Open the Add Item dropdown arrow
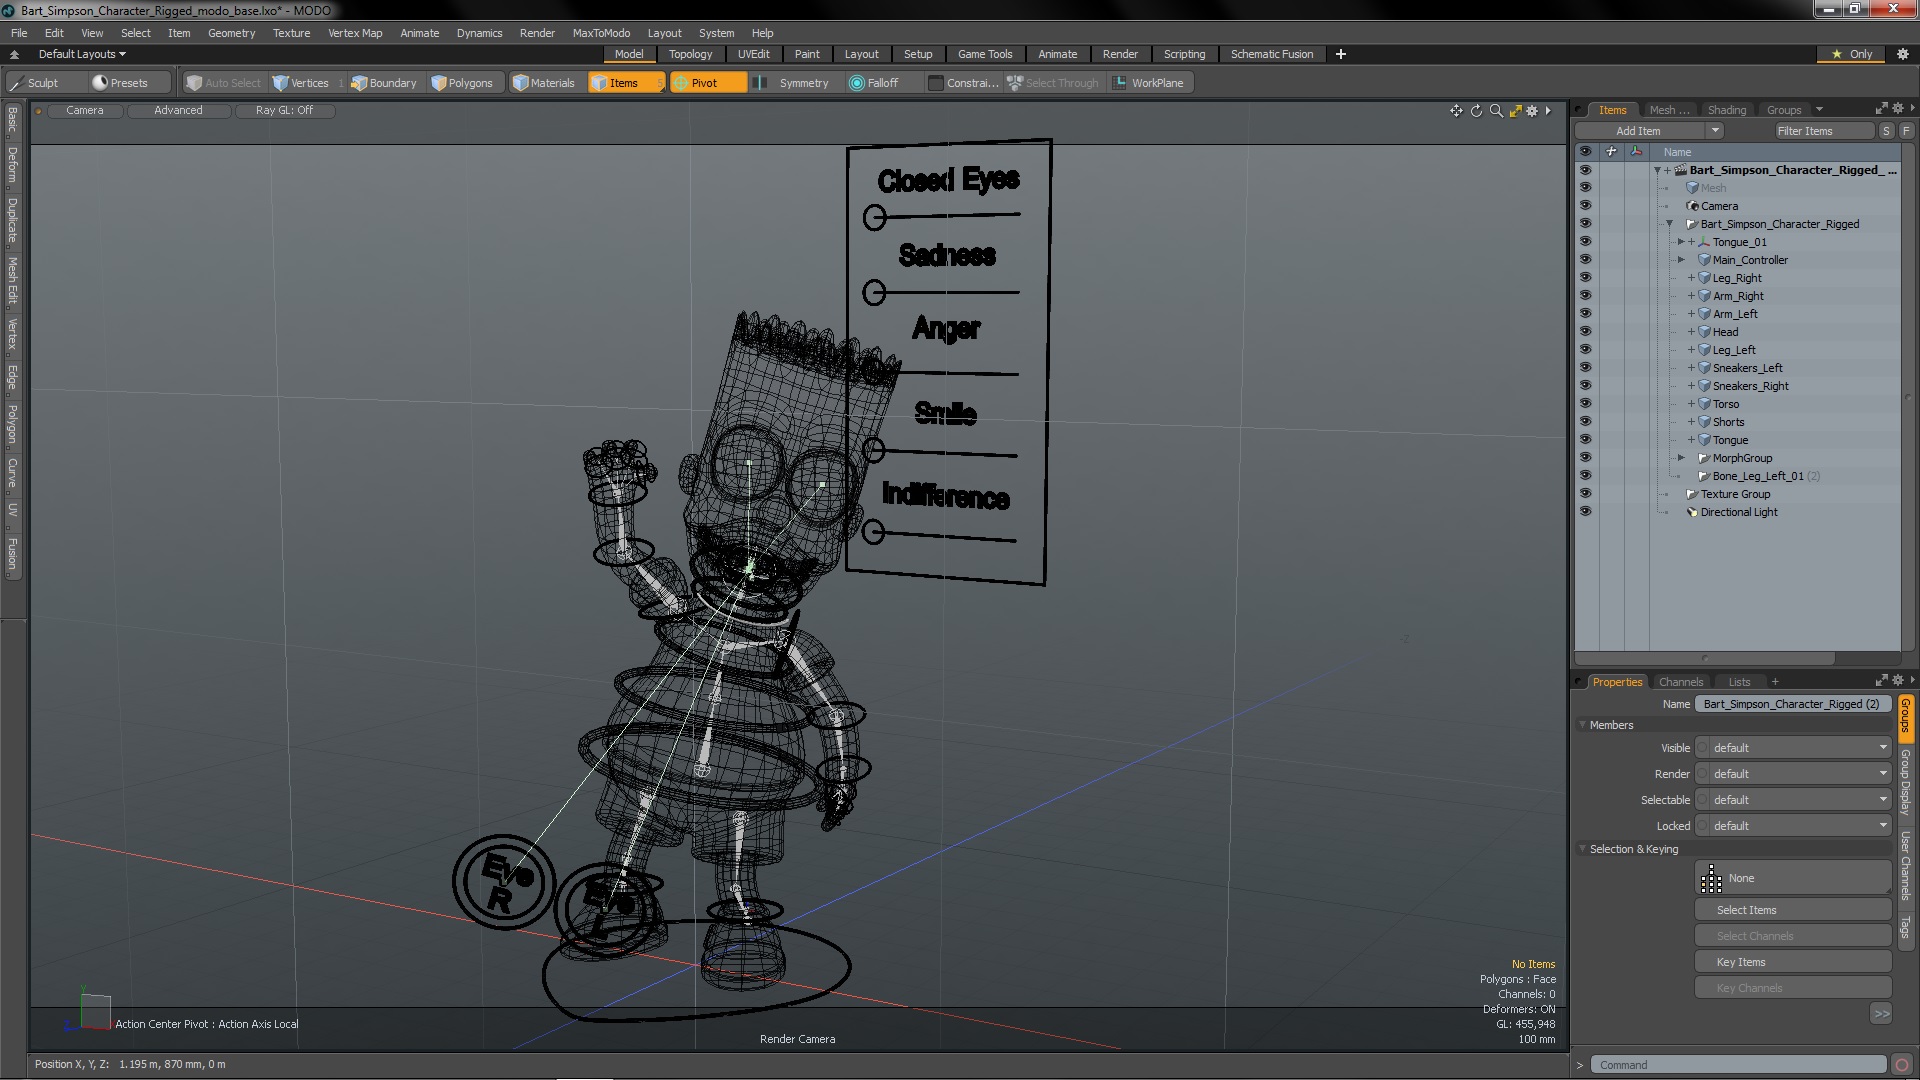 [x=1715, y=131]
